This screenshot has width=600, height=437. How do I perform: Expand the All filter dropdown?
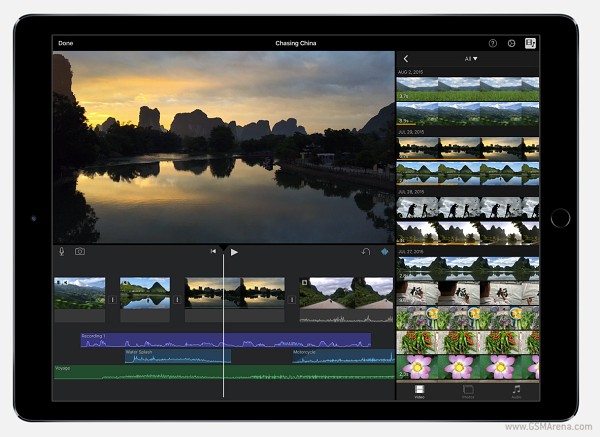[471, 59]
